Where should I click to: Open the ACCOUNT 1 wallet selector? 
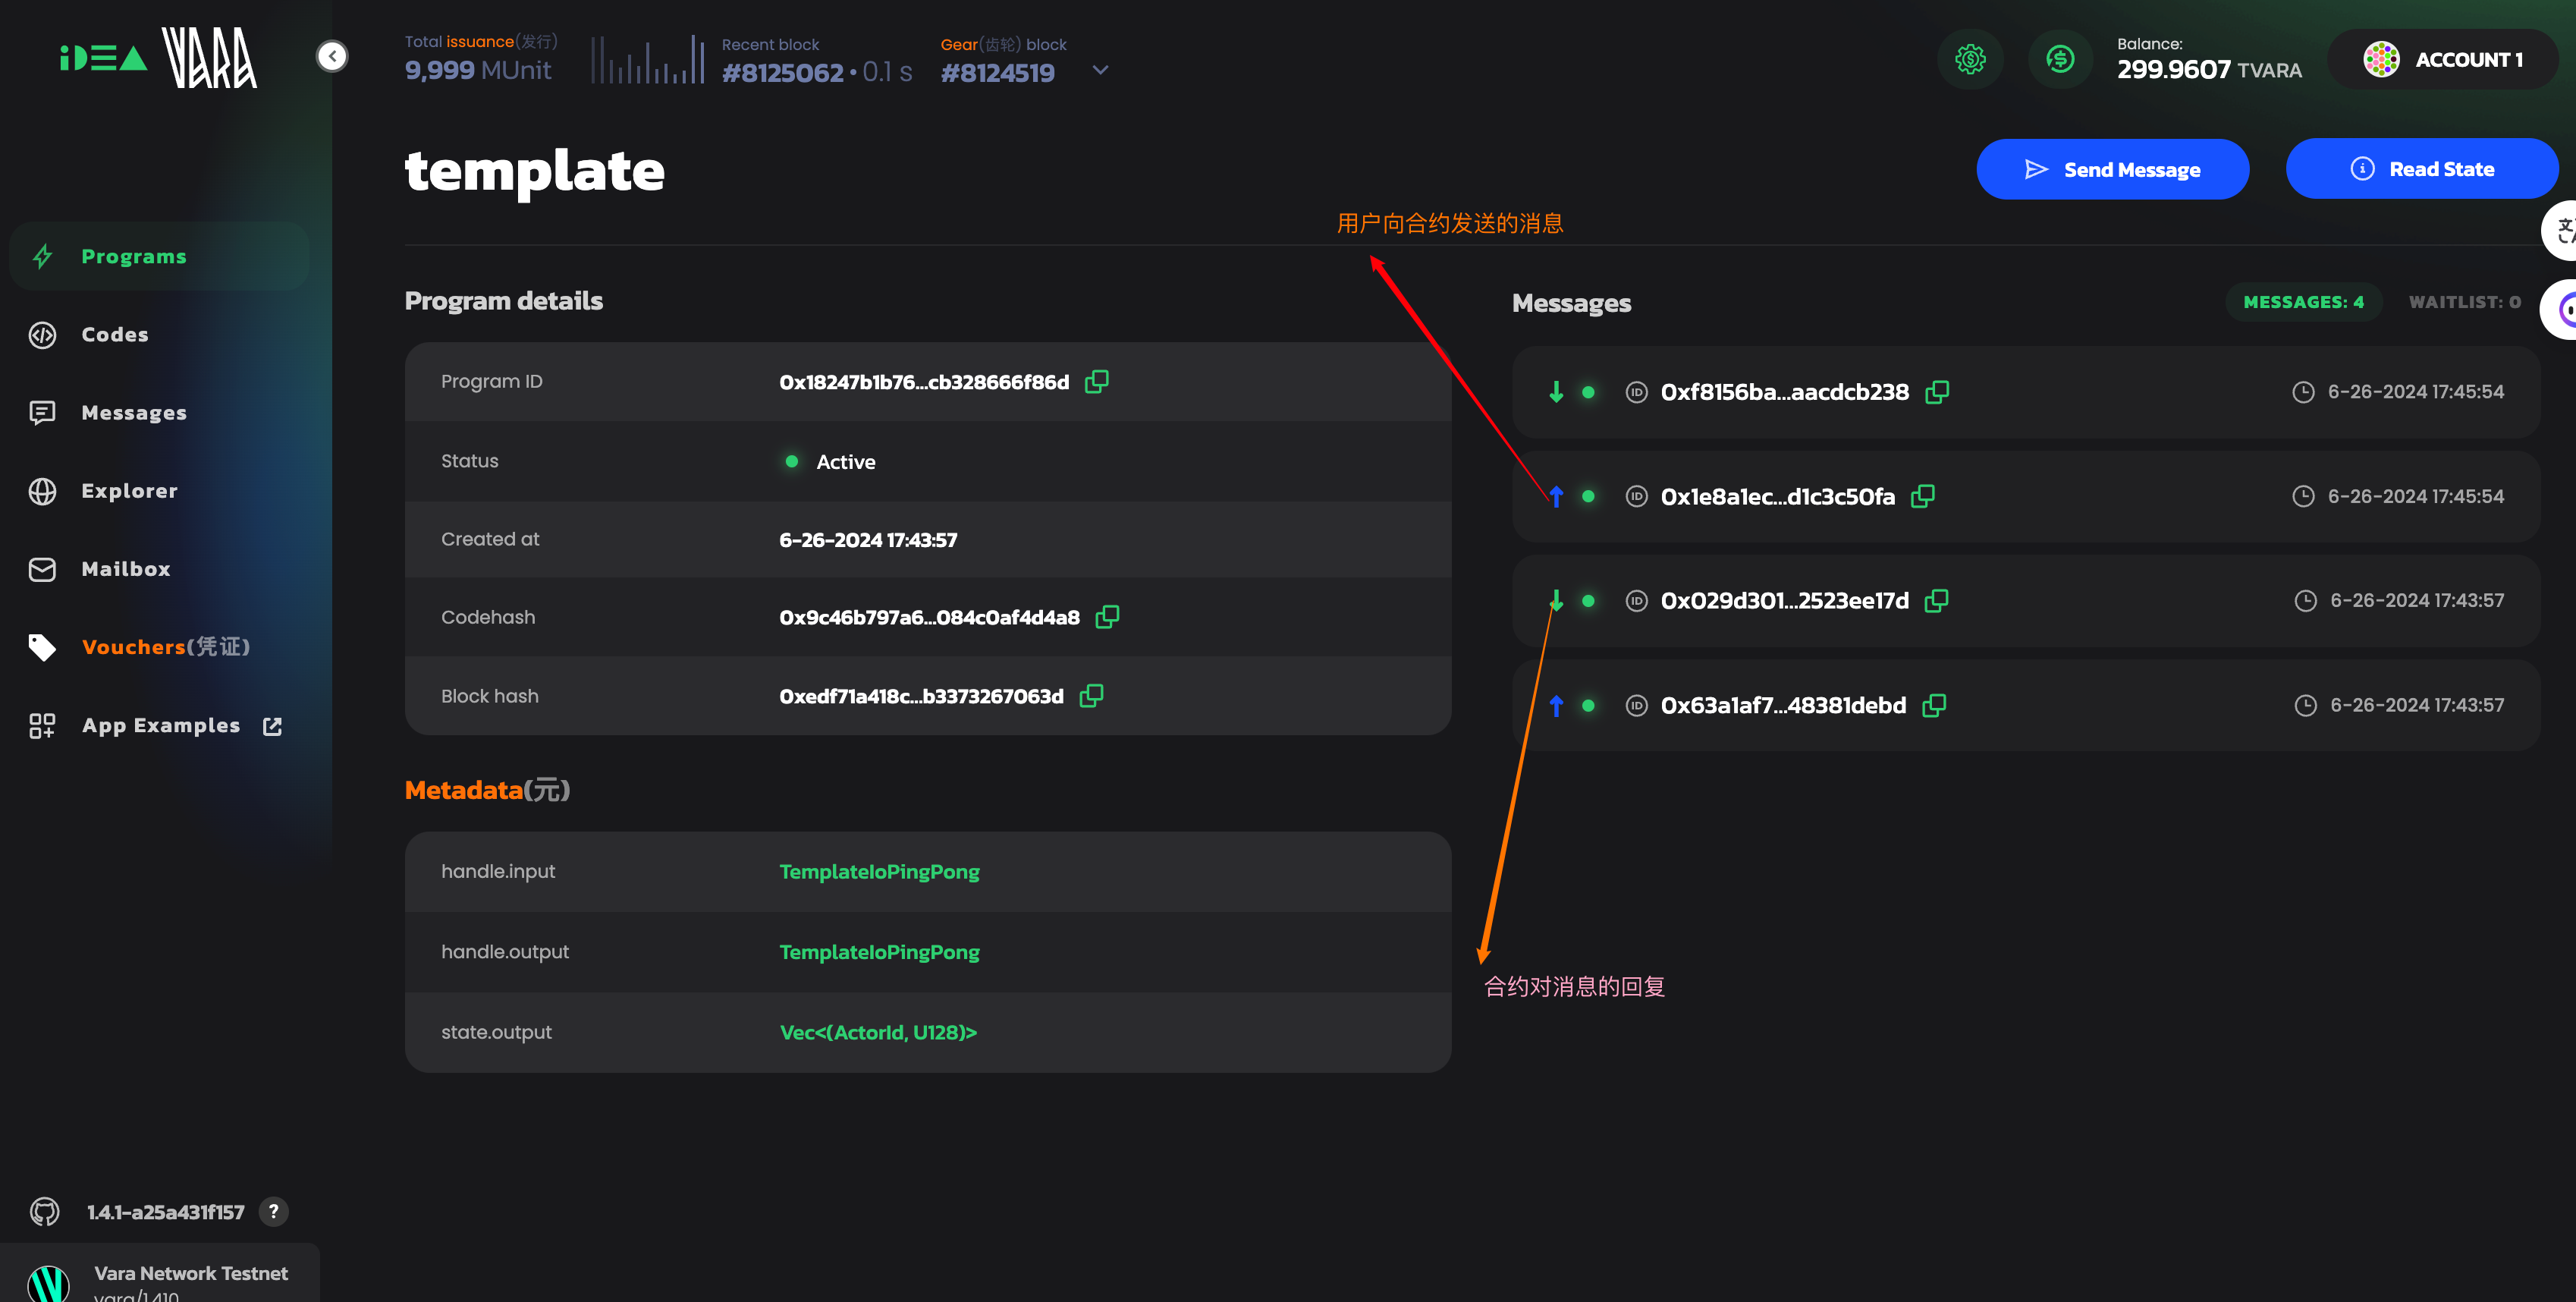pyautogui.click(x=2442, y=59)
